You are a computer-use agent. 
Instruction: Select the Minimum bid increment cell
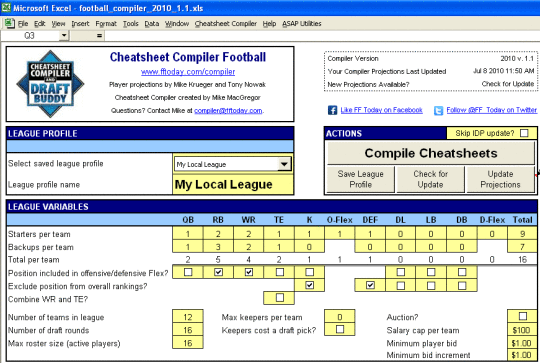tap(522, 355)
